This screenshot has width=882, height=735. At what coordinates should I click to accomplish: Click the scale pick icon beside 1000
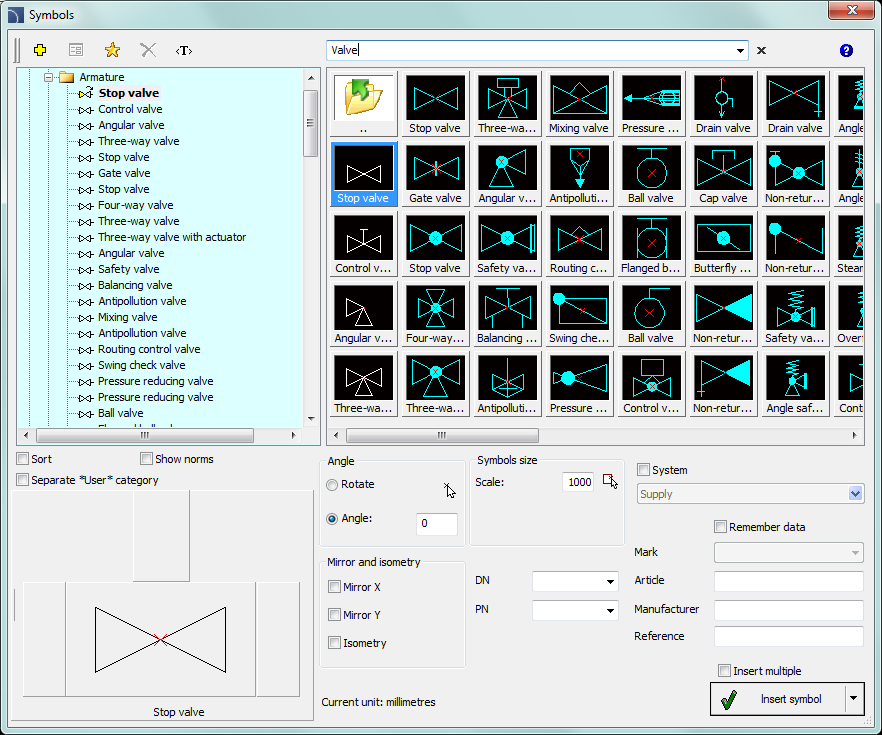tap(610, 481)
